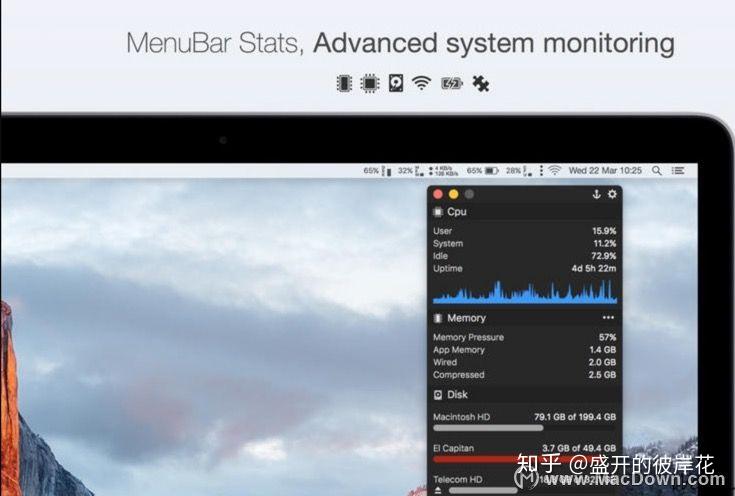The image size is (735, 496).
Task: Click the Wed 22 Mar 10:25 clock
Action: click(x=605, y=171)
